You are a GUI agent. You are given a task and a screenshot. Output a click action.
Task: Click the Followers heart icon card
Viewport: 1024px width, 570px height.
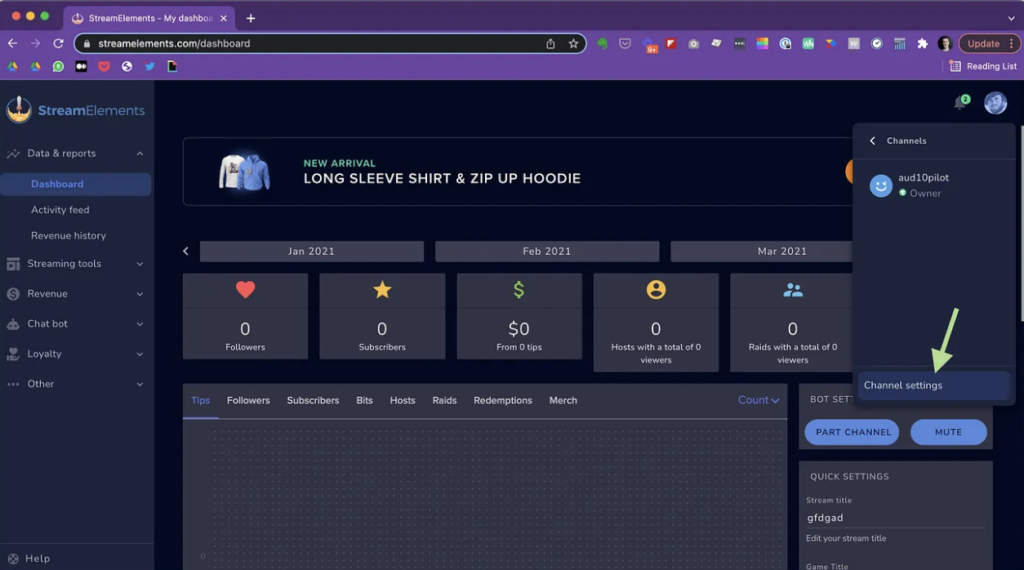245,316
